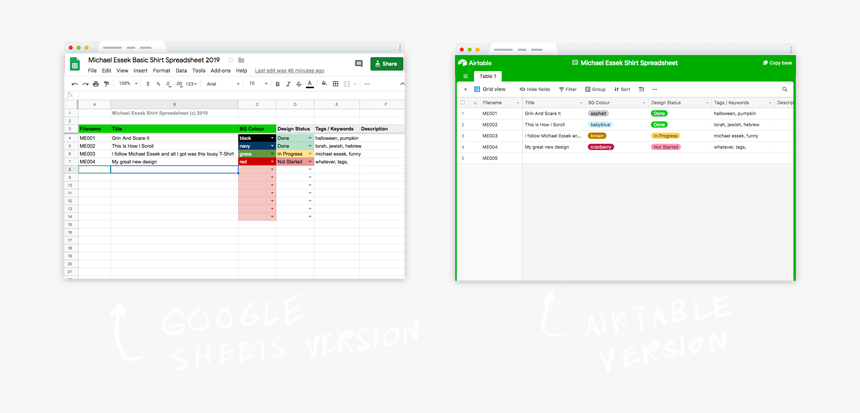The width and height of the screenshot is (860, 413).
Task: Open the font size 10 dropdown
Action: click(x=258, y=84)
